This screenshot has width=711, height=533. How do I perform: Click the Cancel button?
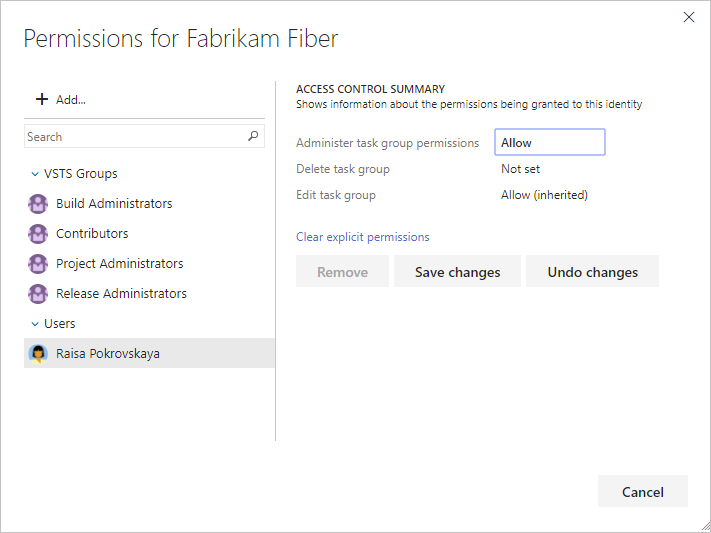tap(643, 491)
